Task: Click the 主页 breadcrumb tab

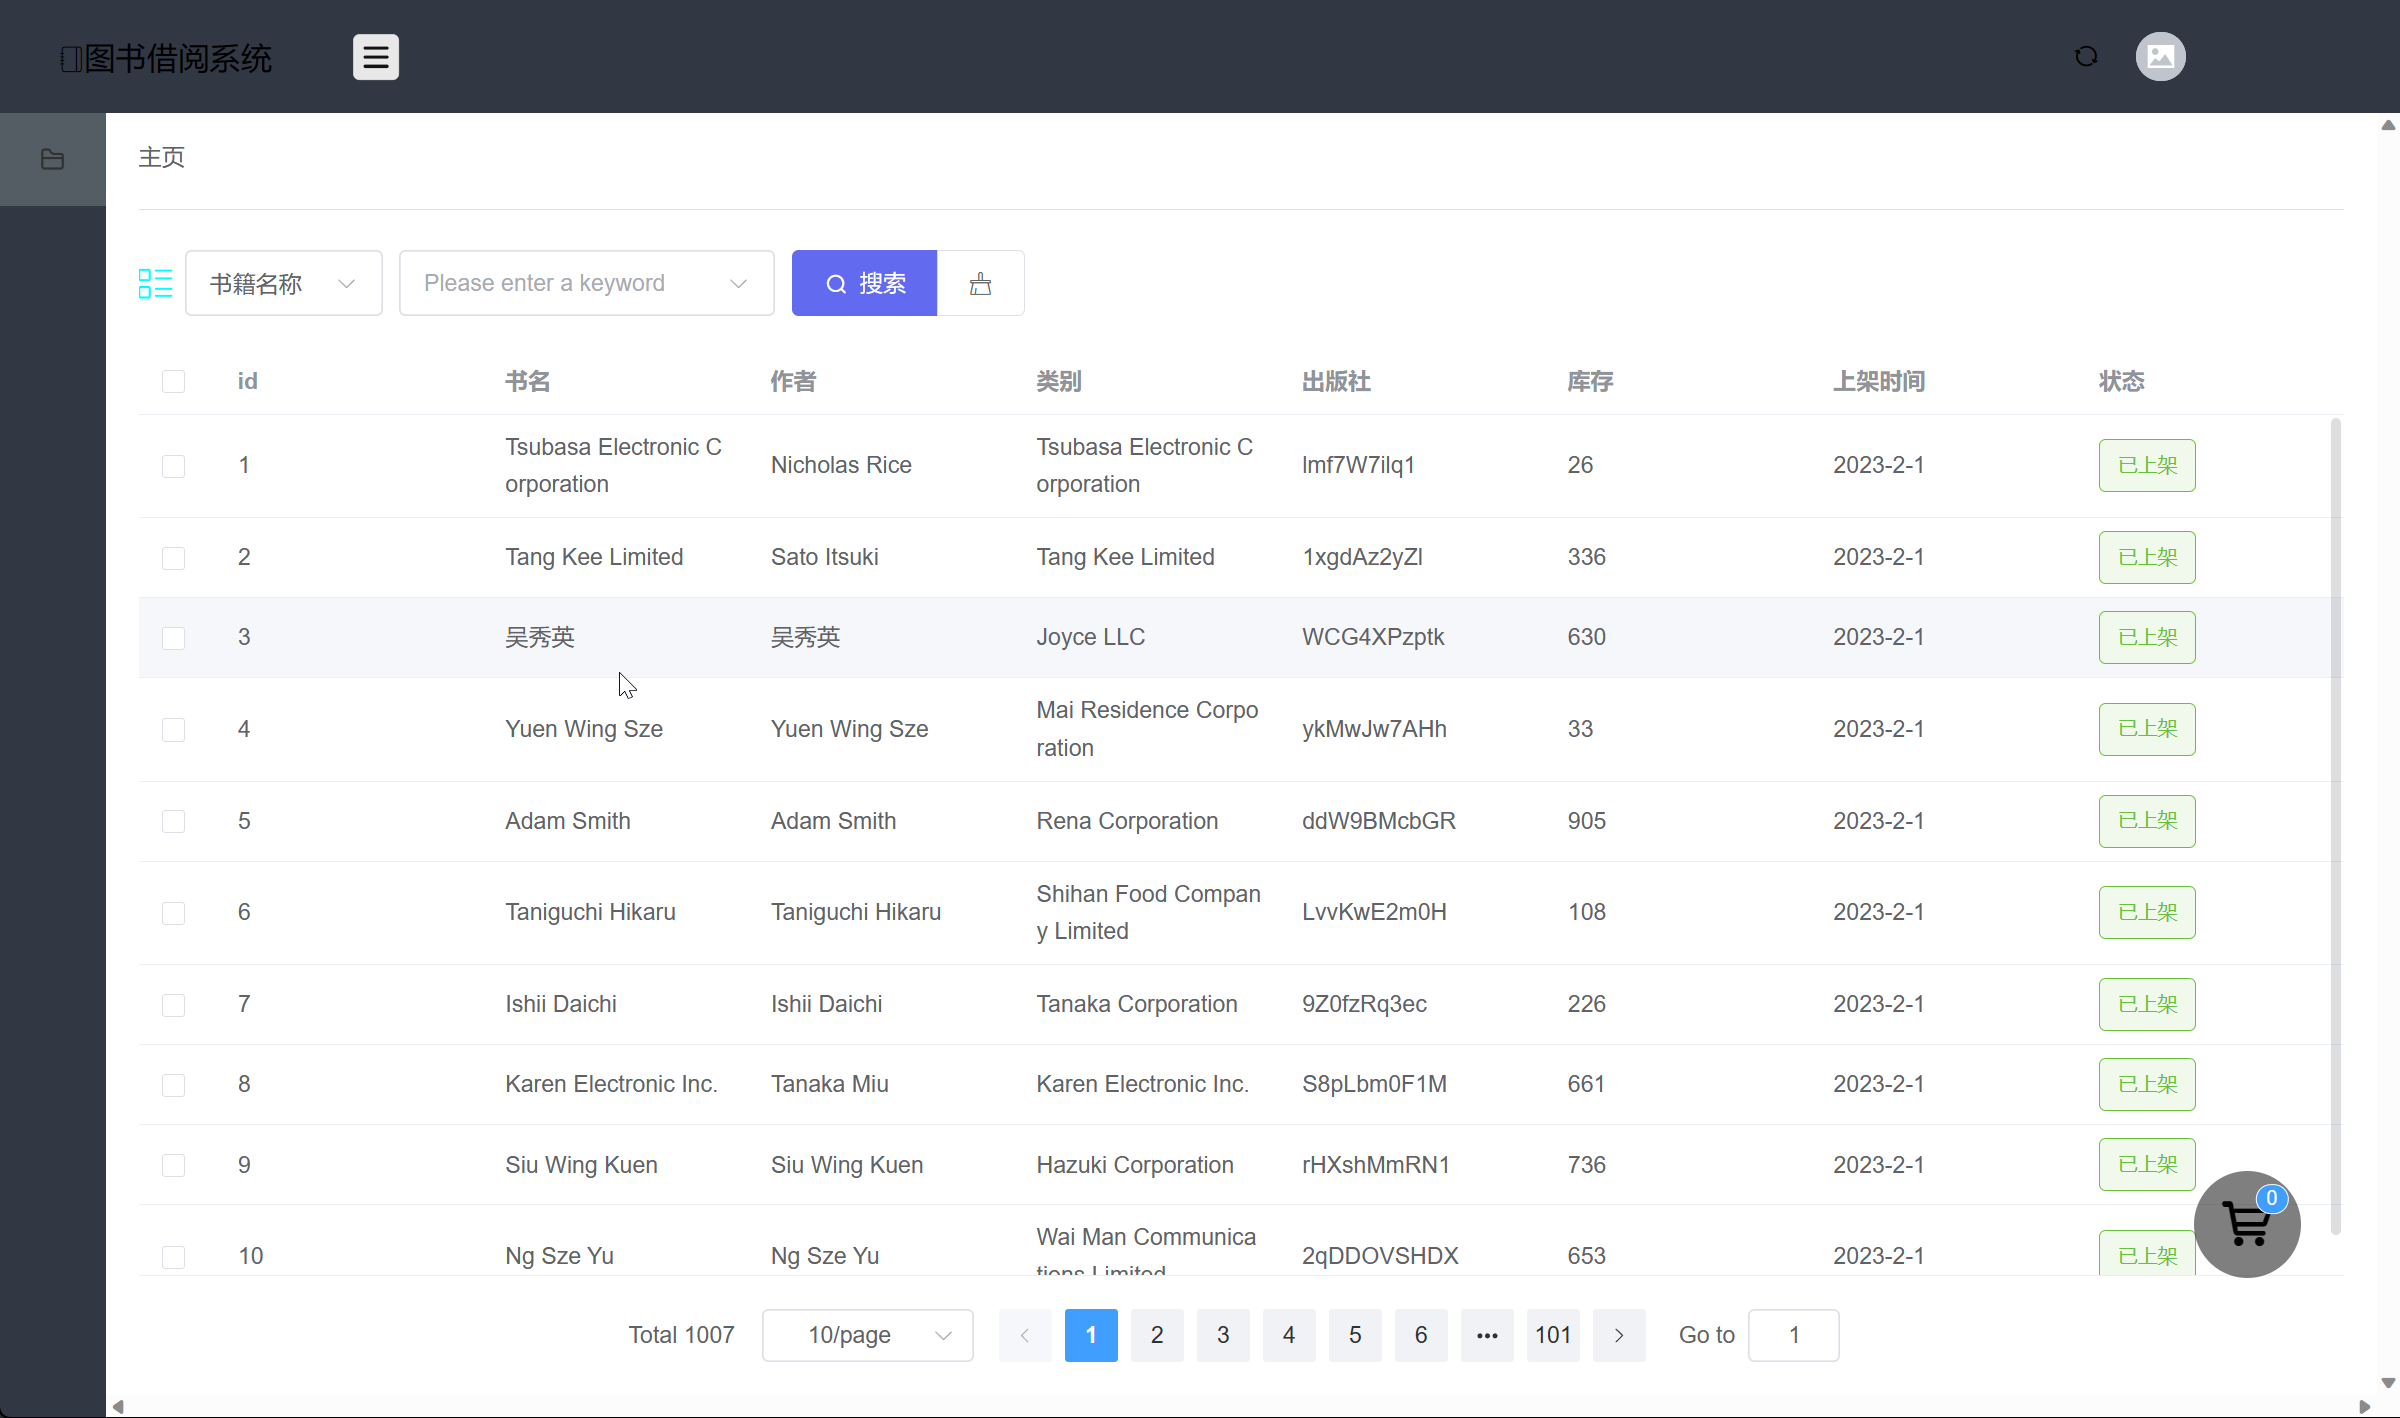Action: pyautogui.click(x=161, y=157)
